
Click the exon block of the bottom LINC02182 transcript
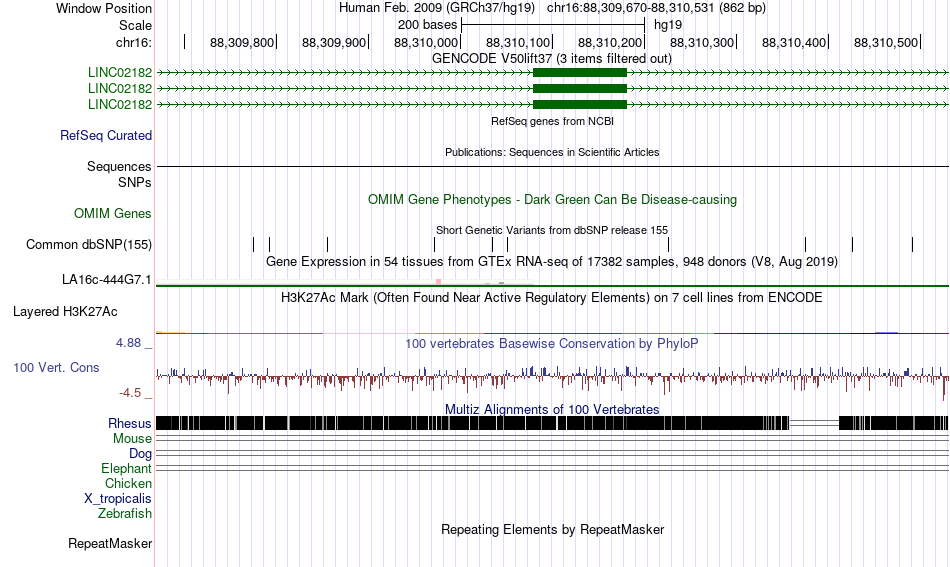point(580,104)
